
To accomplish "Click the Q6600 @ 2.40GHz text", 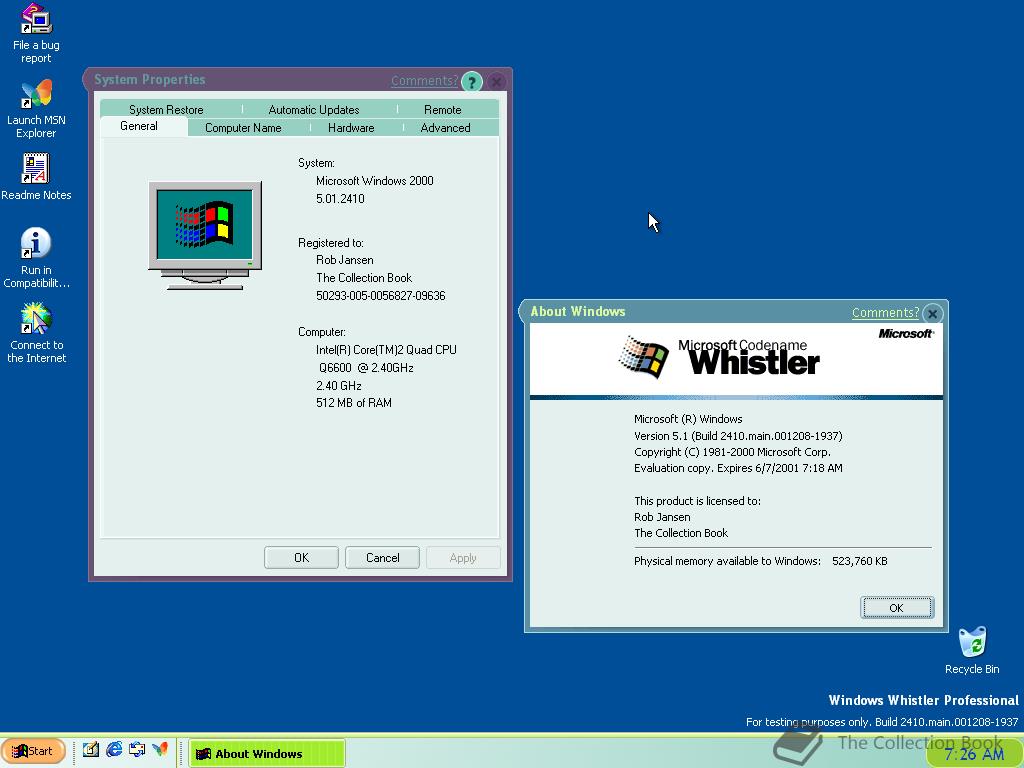I will (366, 368).
